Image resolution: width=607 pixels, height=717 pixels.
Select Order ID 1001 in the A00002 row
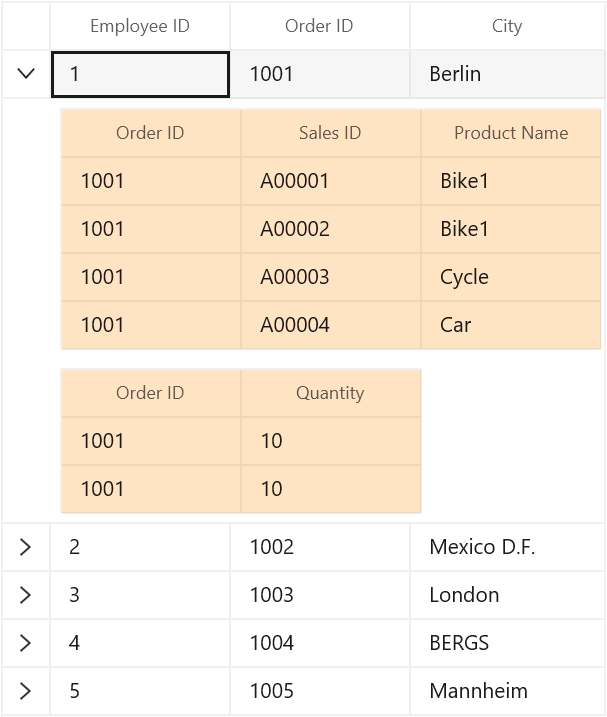[x=150, y=229]
